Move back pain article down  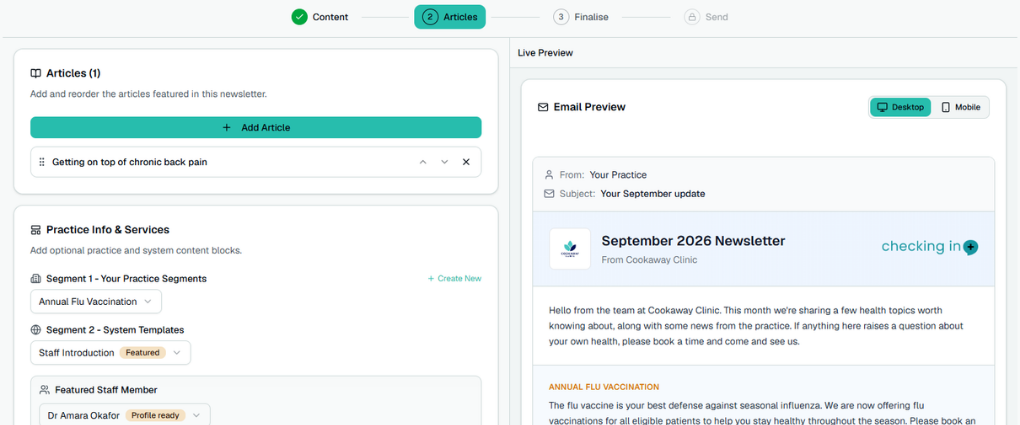(x=444, y=162)
